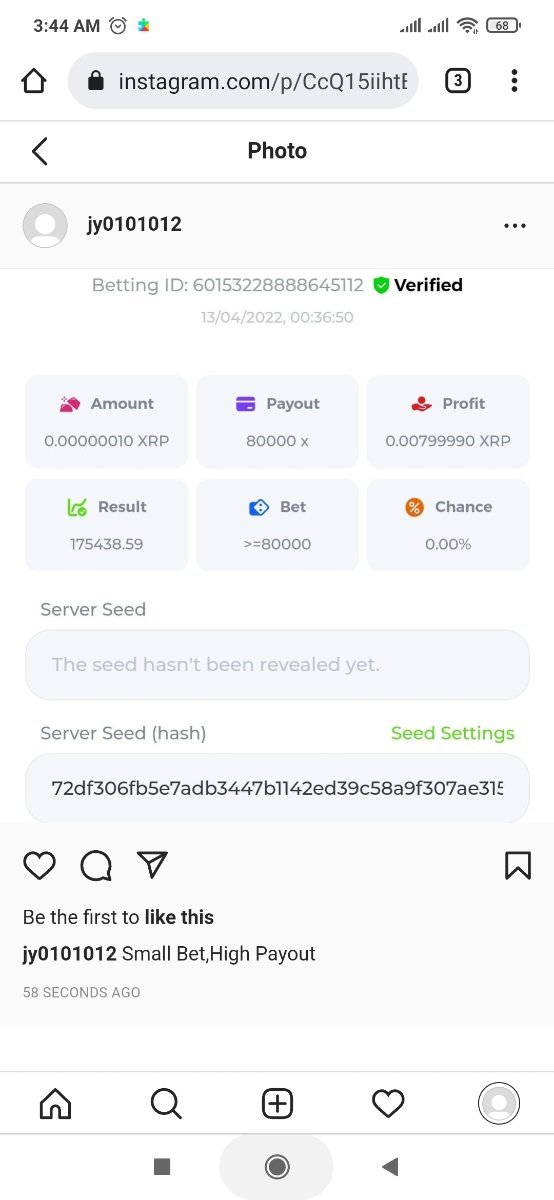Viewport: 554px width, 1200px height.
Task: Open the browser tab switcher showing 3
Action: [457, 81]
